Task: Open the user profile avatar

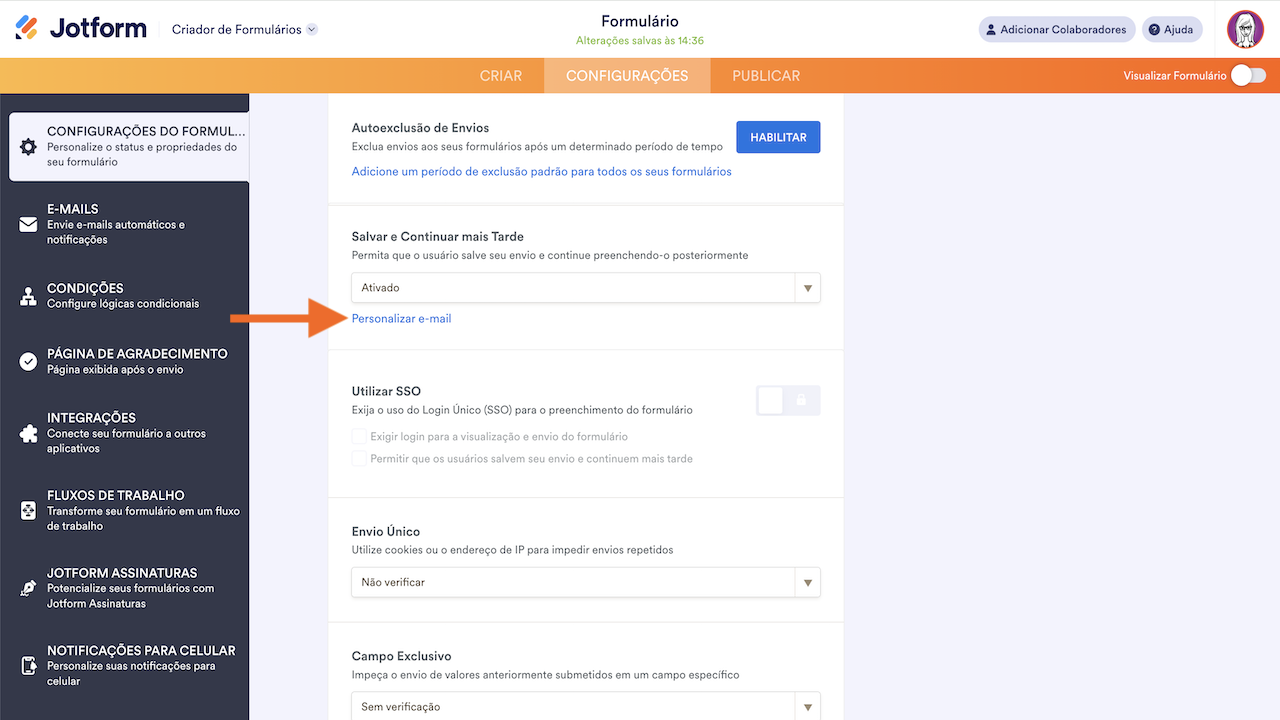Action: click(1245, 29)
